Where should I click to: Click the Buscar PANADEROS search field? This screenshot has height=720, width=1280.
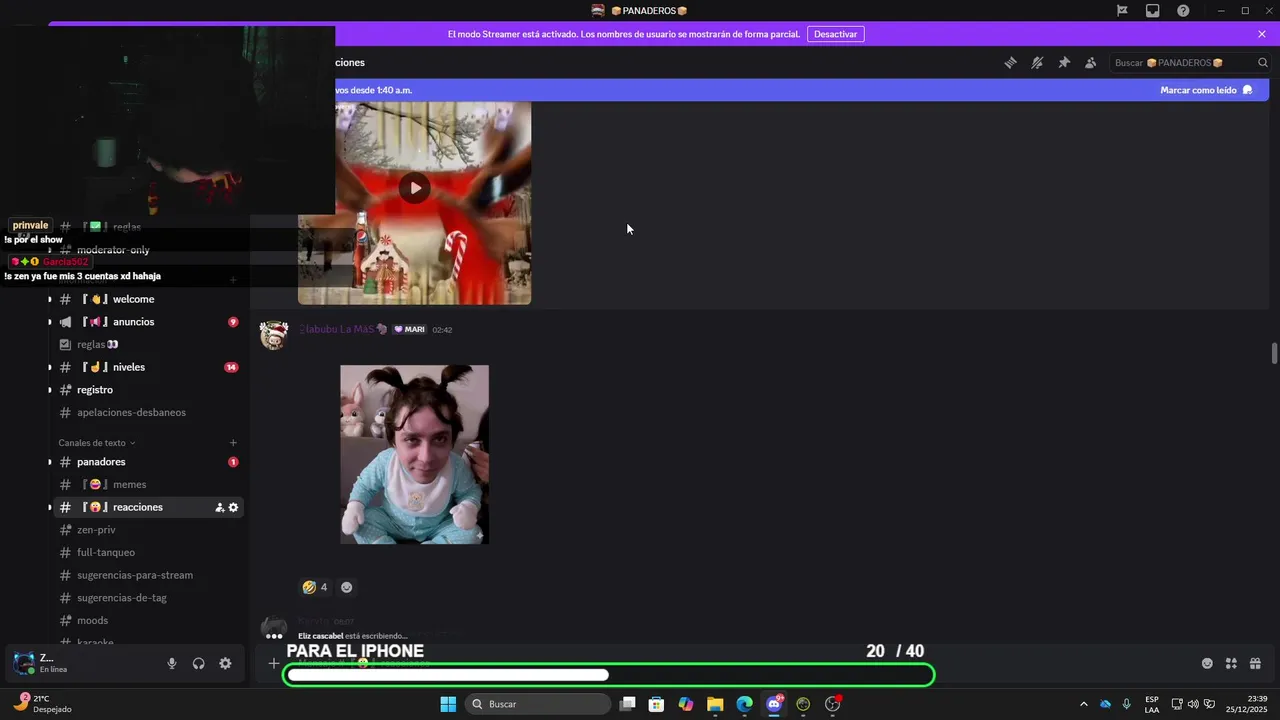coord(1190,62)
